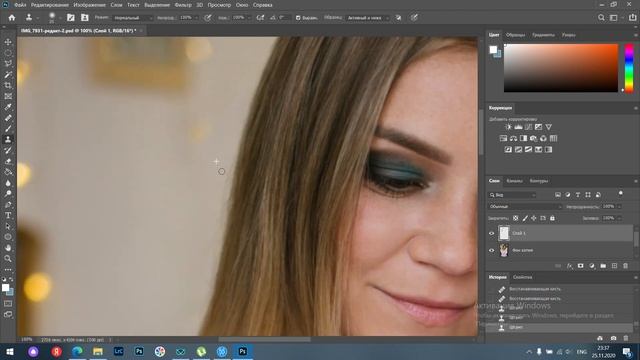Toggle the Выравн. (Aligned) checkbox

point(298,18)
